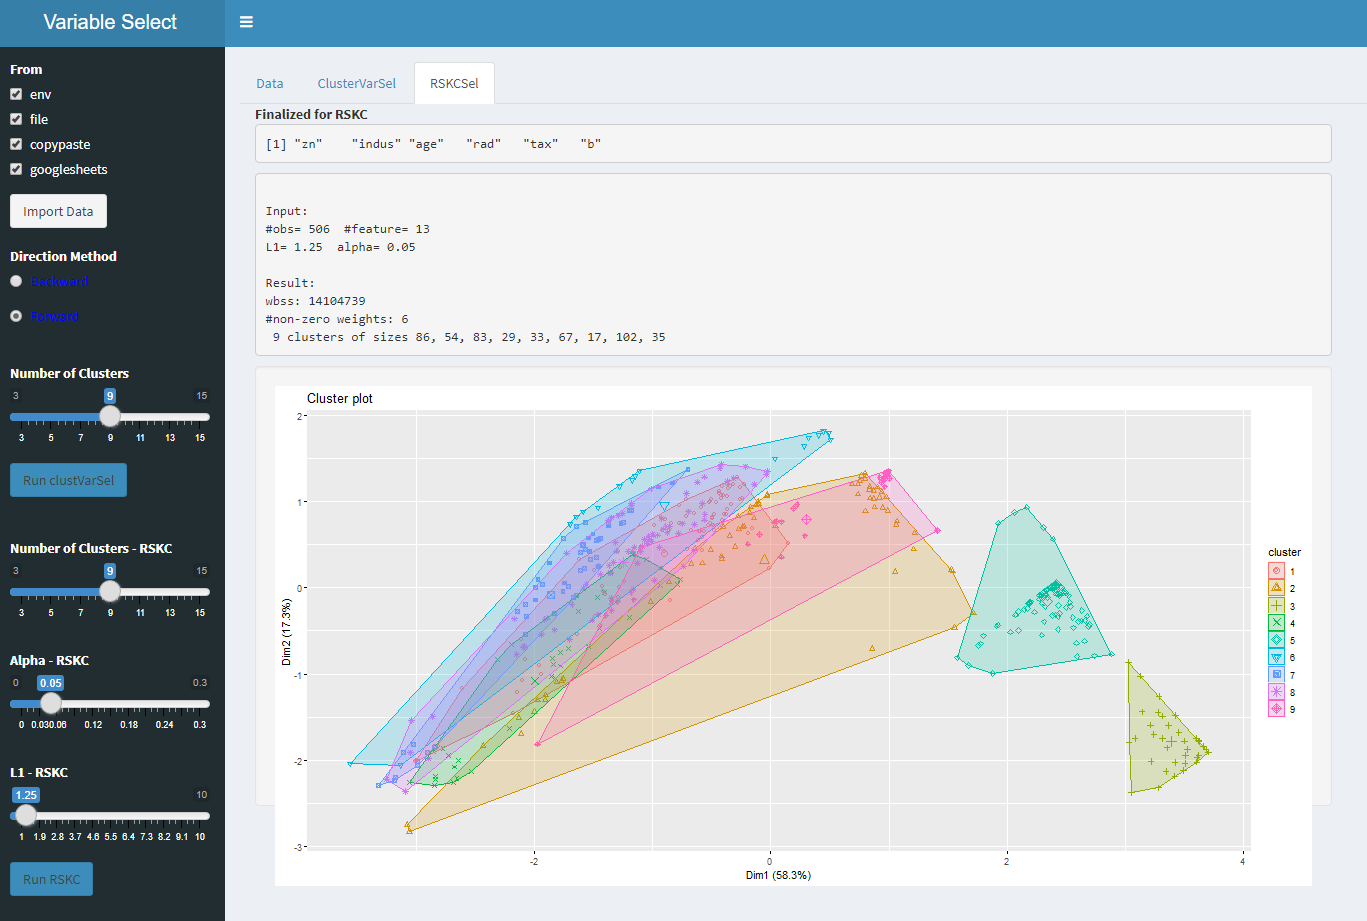Toggle the copypaste checkbox
This screenshot has height=921, width=1367.
tap(16, 144)
